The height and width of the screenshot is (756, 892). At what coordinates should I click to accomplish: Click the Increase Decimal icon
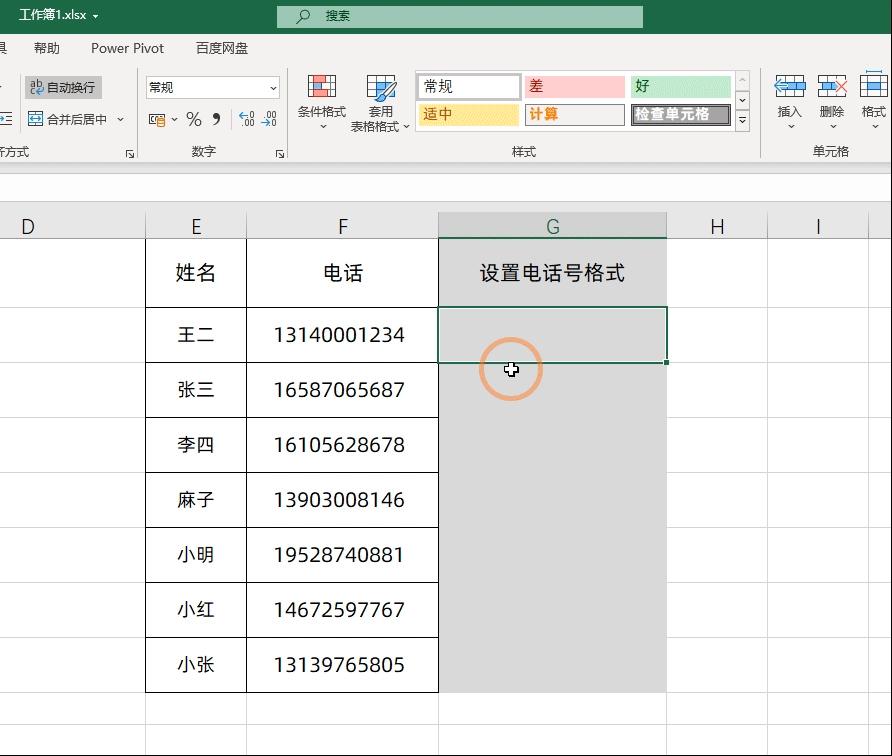tap(246, 119)
